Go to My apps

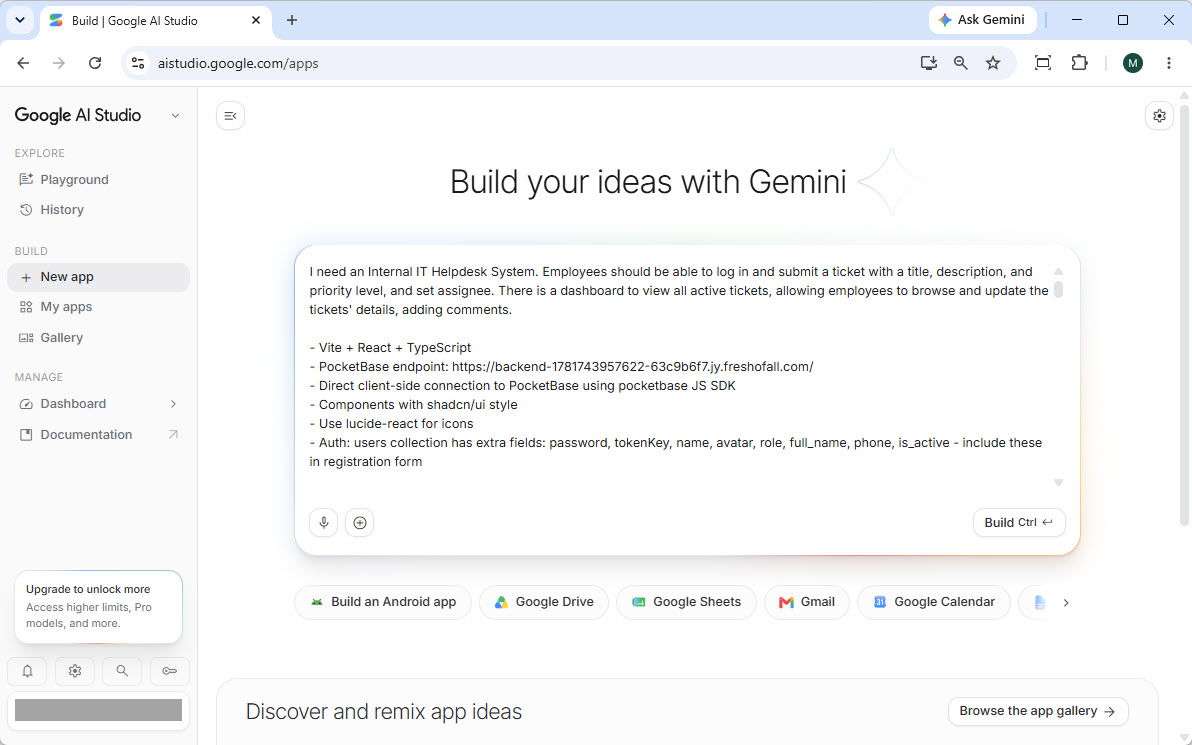[x=98, y=306]
